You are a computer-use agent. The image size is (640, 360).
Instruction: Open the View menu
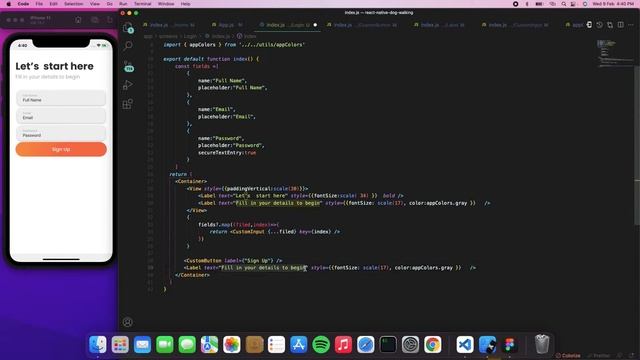click(95, 4)
